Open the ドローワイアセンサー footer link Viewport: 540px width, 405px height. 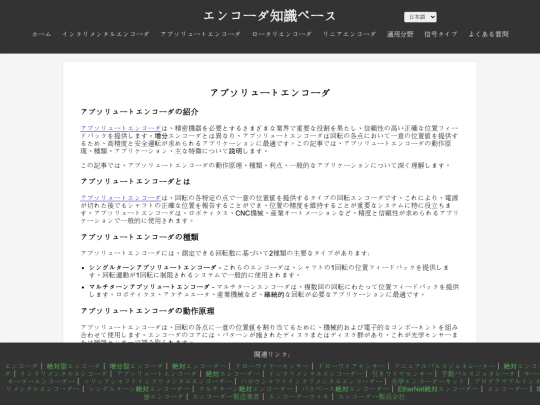pyautogui.click(x=351, y=366)
